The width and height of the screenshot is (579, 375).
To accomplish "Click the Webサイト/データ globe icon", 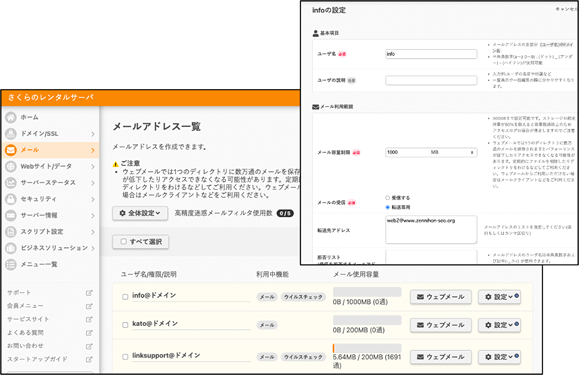I will (x=11, y=166).
